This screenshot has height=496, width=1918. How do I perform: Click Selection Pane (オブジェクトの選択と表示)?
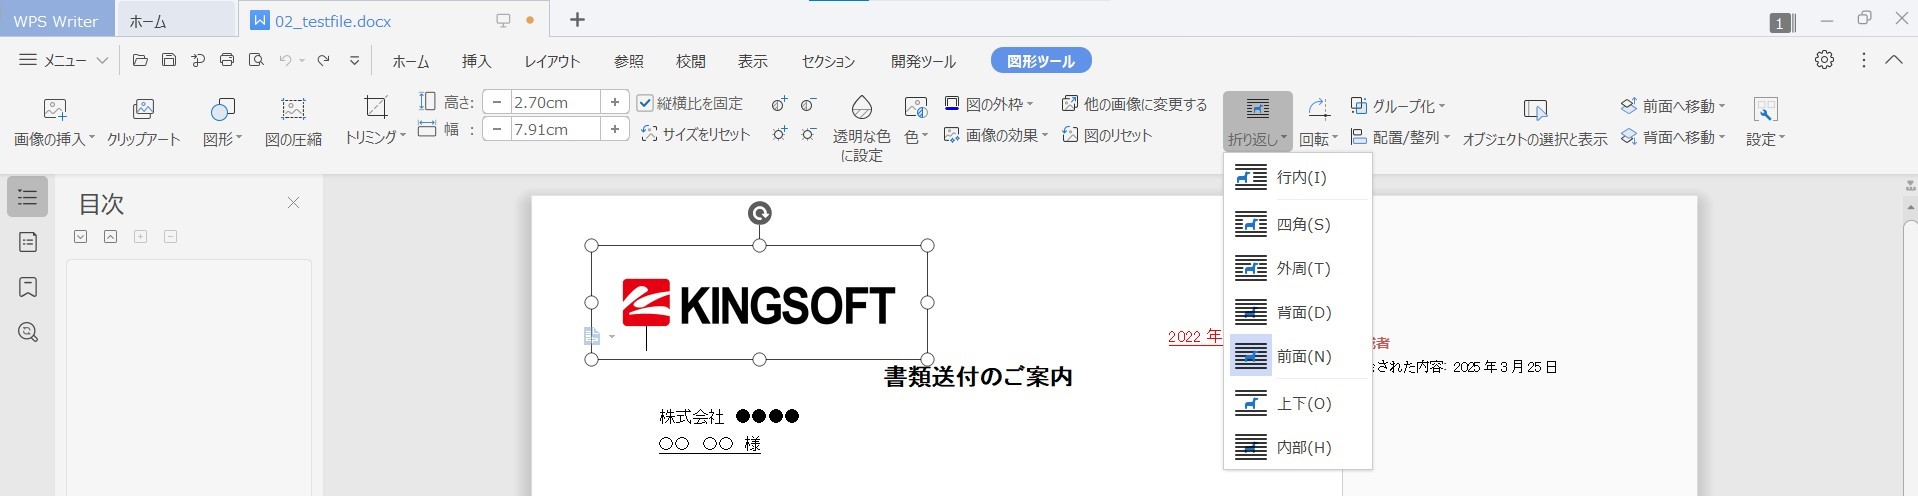click(x=1535, y=122)
